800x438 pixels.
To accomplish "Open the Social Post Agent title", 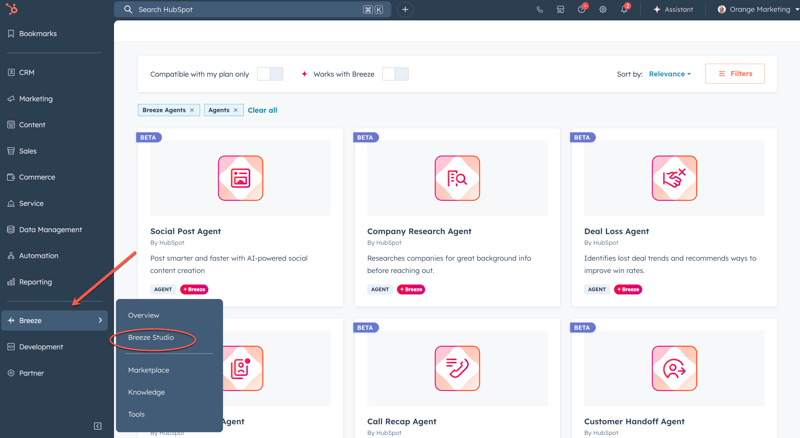I will (185, 231).
